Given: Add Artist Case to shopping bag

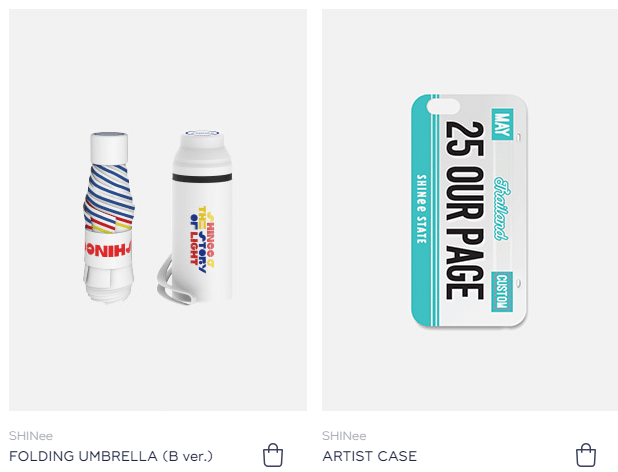Looking at the screenshot, I should click(586, 455).
